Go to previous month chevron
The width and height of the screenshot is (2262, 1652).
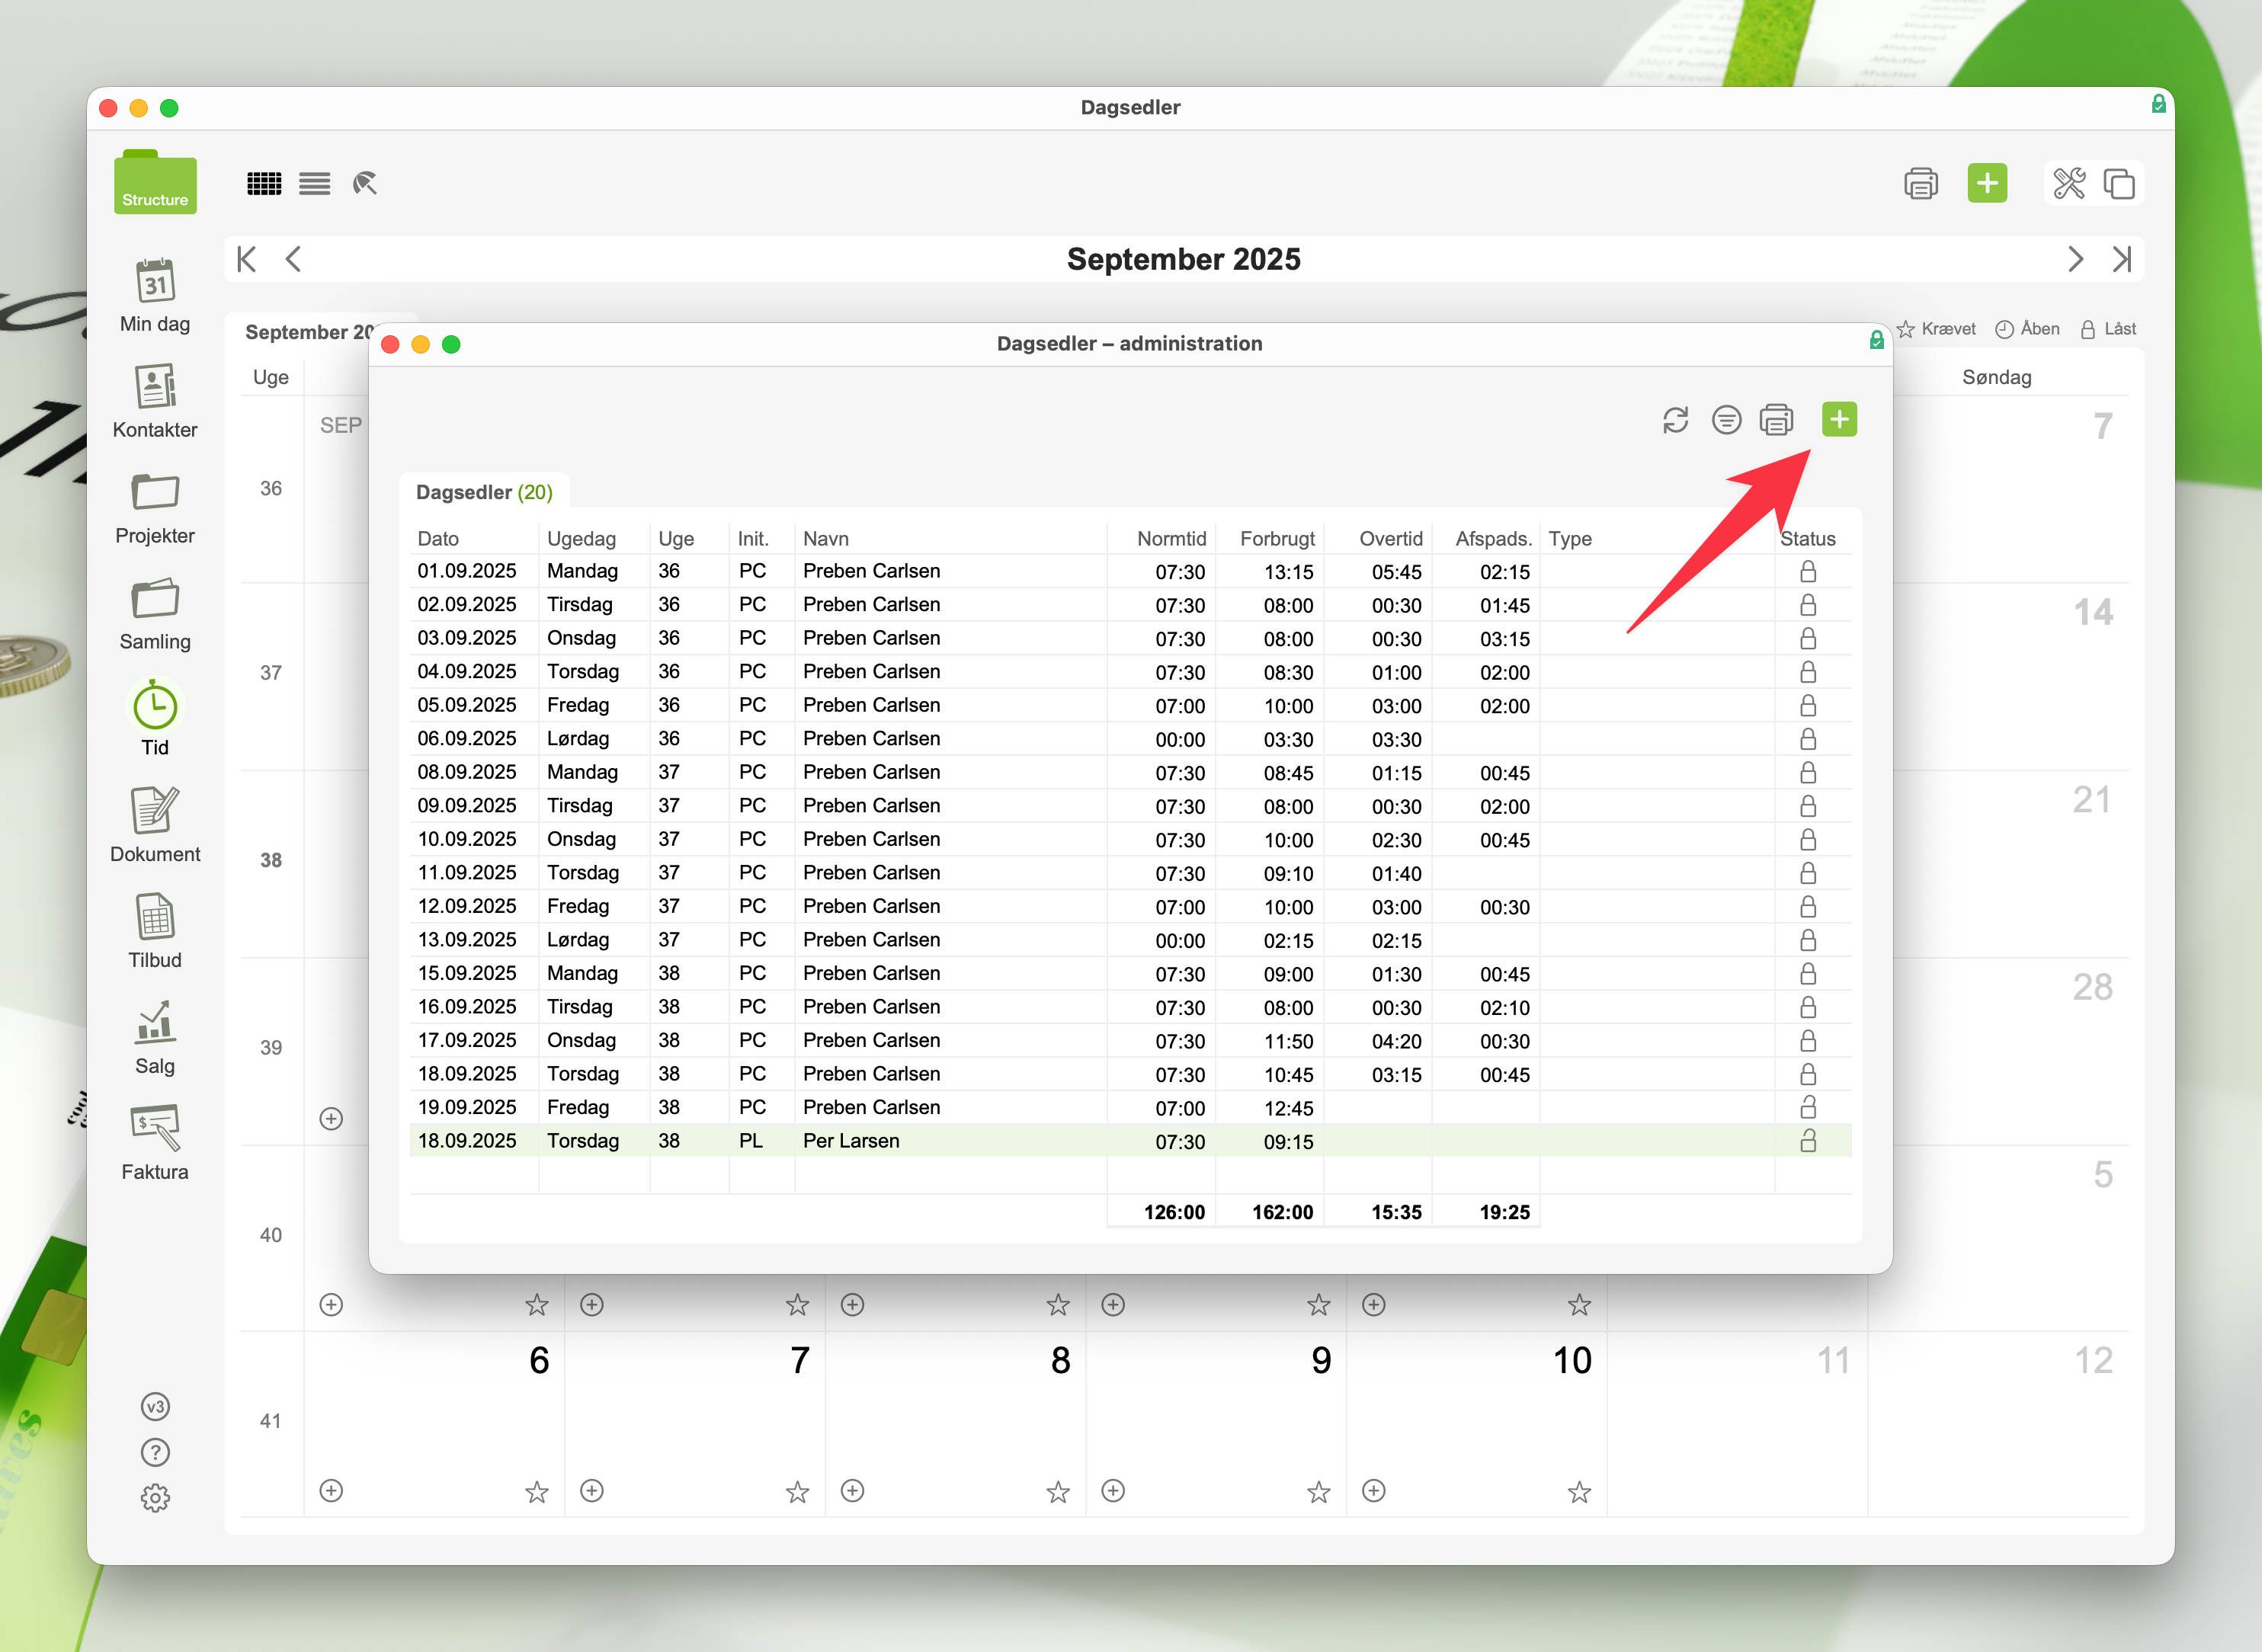pos(293,260)
